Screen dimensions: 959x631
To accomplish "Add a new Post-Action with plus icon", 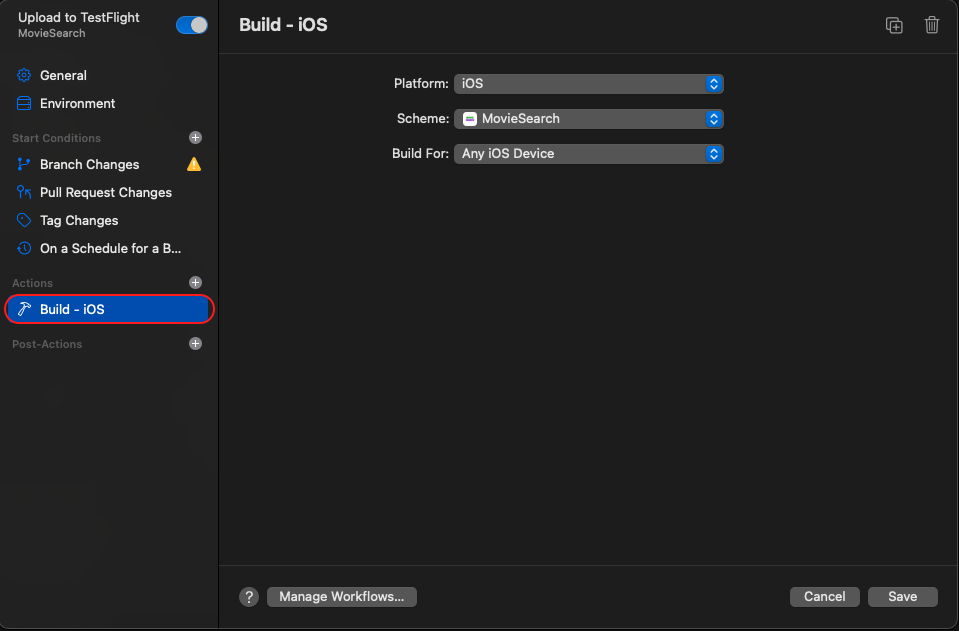I will [x=195, y=344].
